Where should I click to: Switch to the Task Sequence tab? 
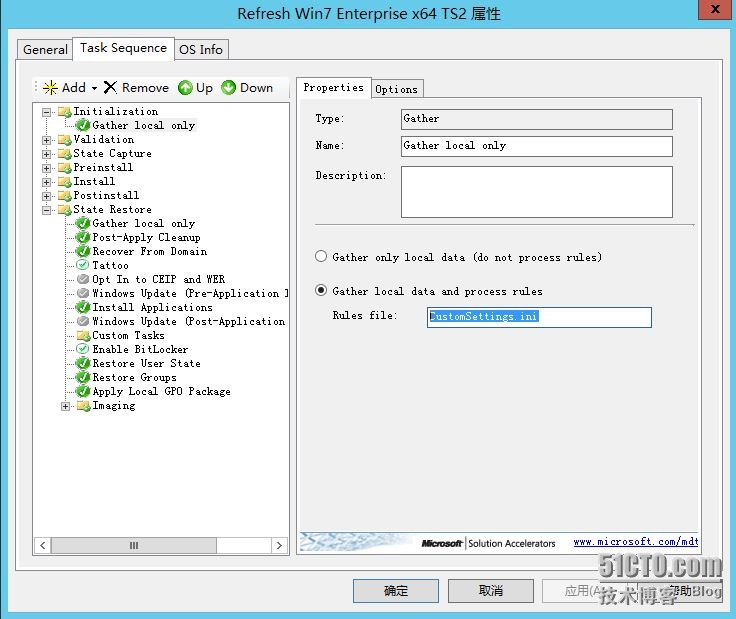click(123, 48)
